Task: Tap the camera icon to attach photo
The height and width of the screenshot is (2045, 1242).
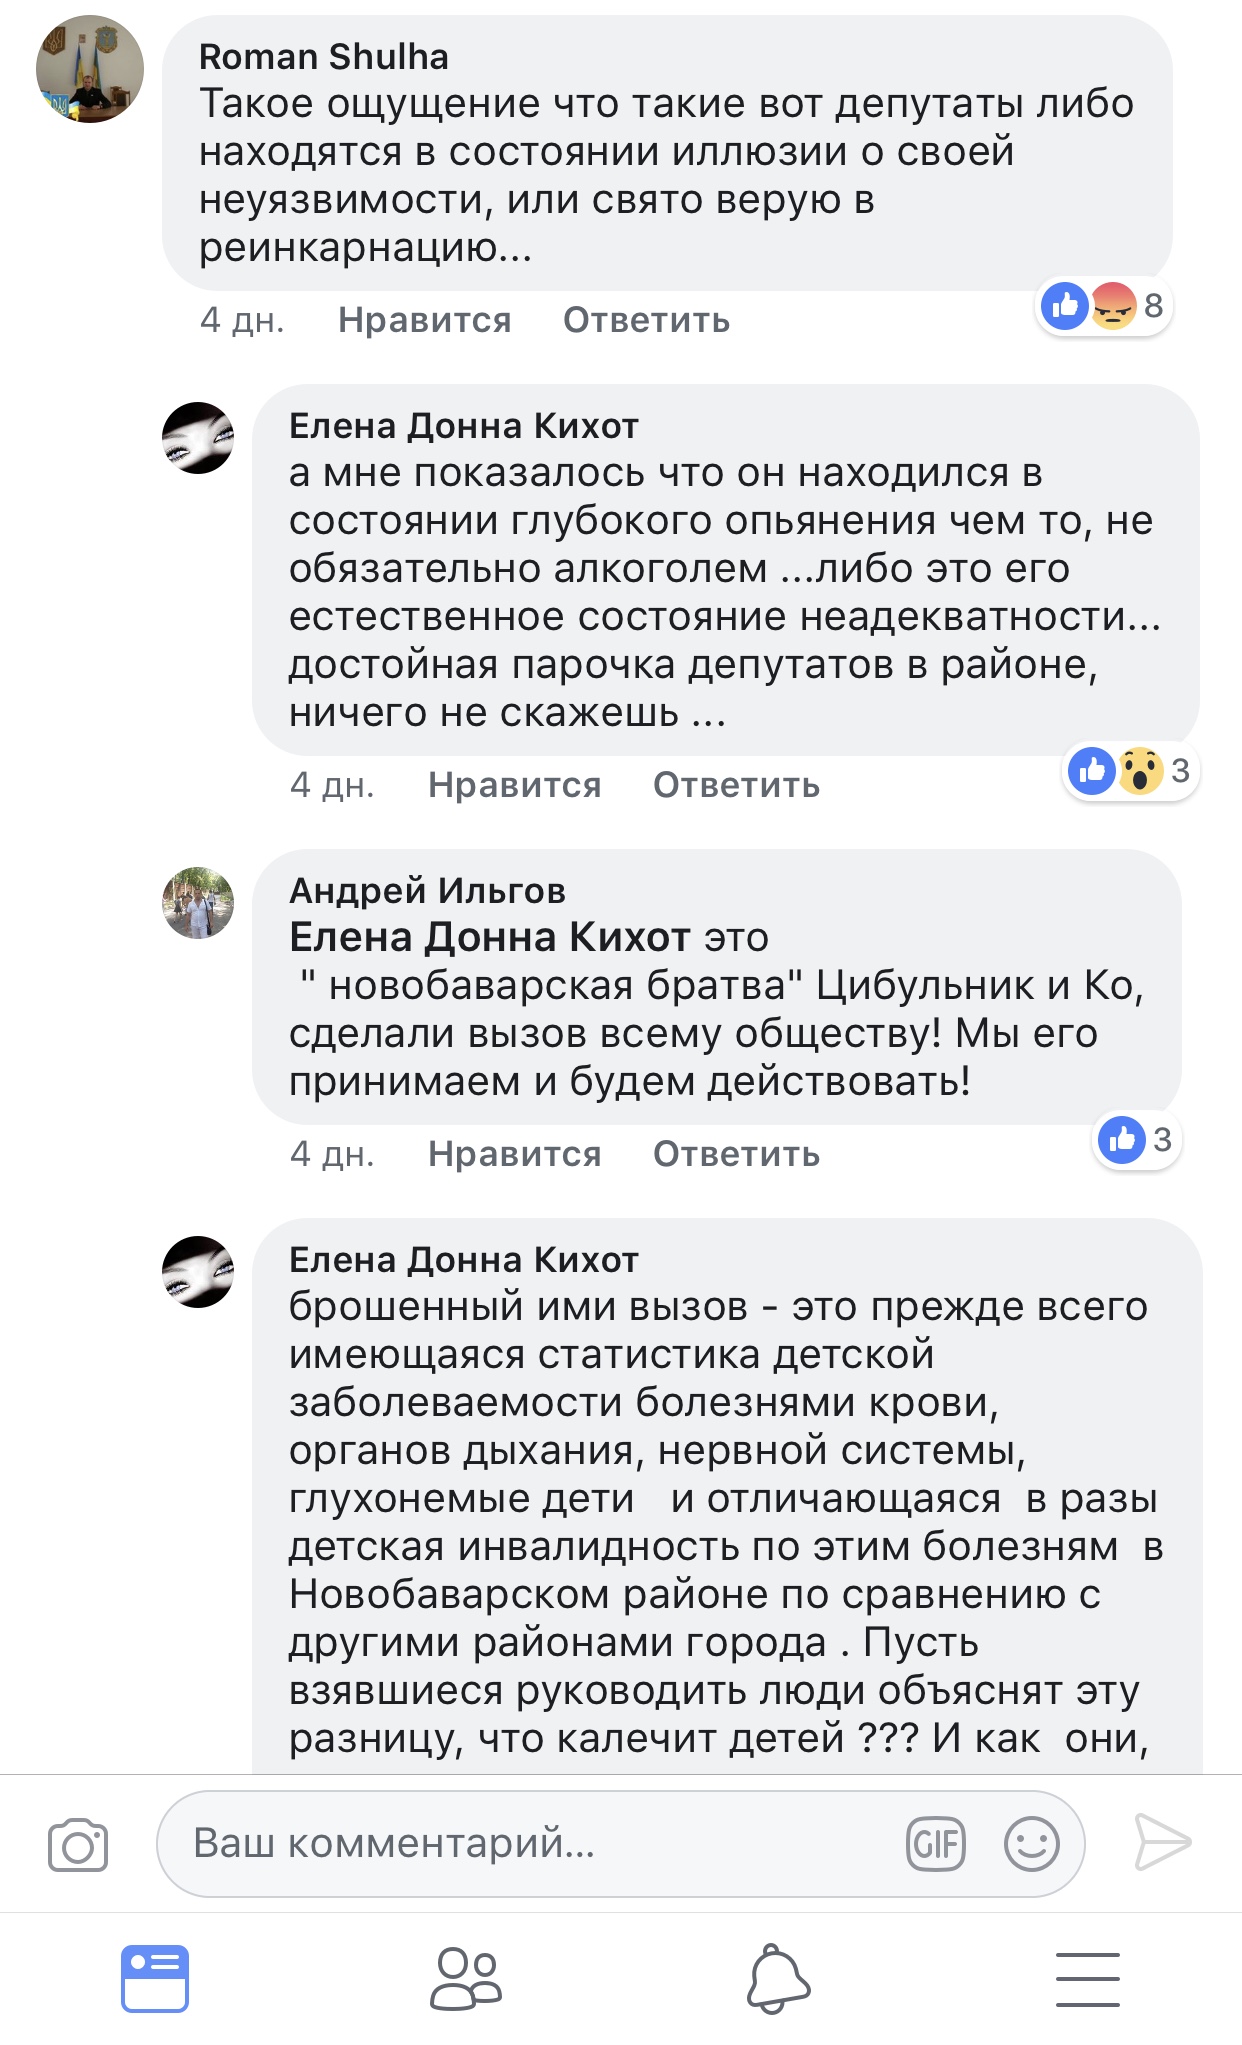Action: tap(78, 1844)
